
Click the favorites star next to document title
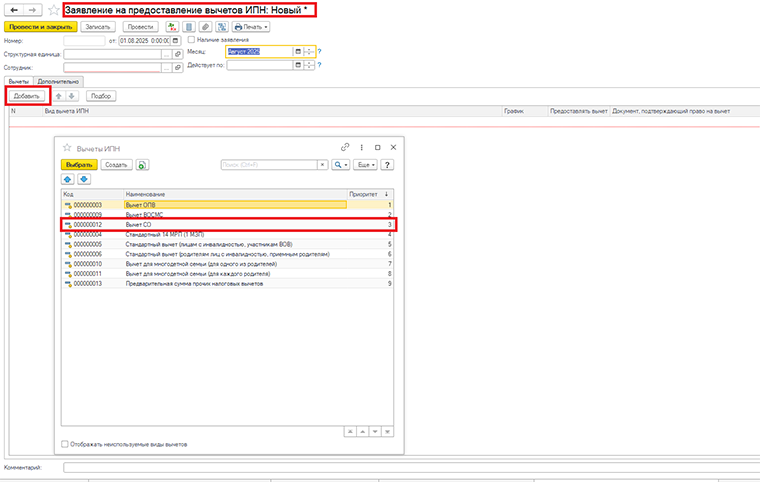53,10
